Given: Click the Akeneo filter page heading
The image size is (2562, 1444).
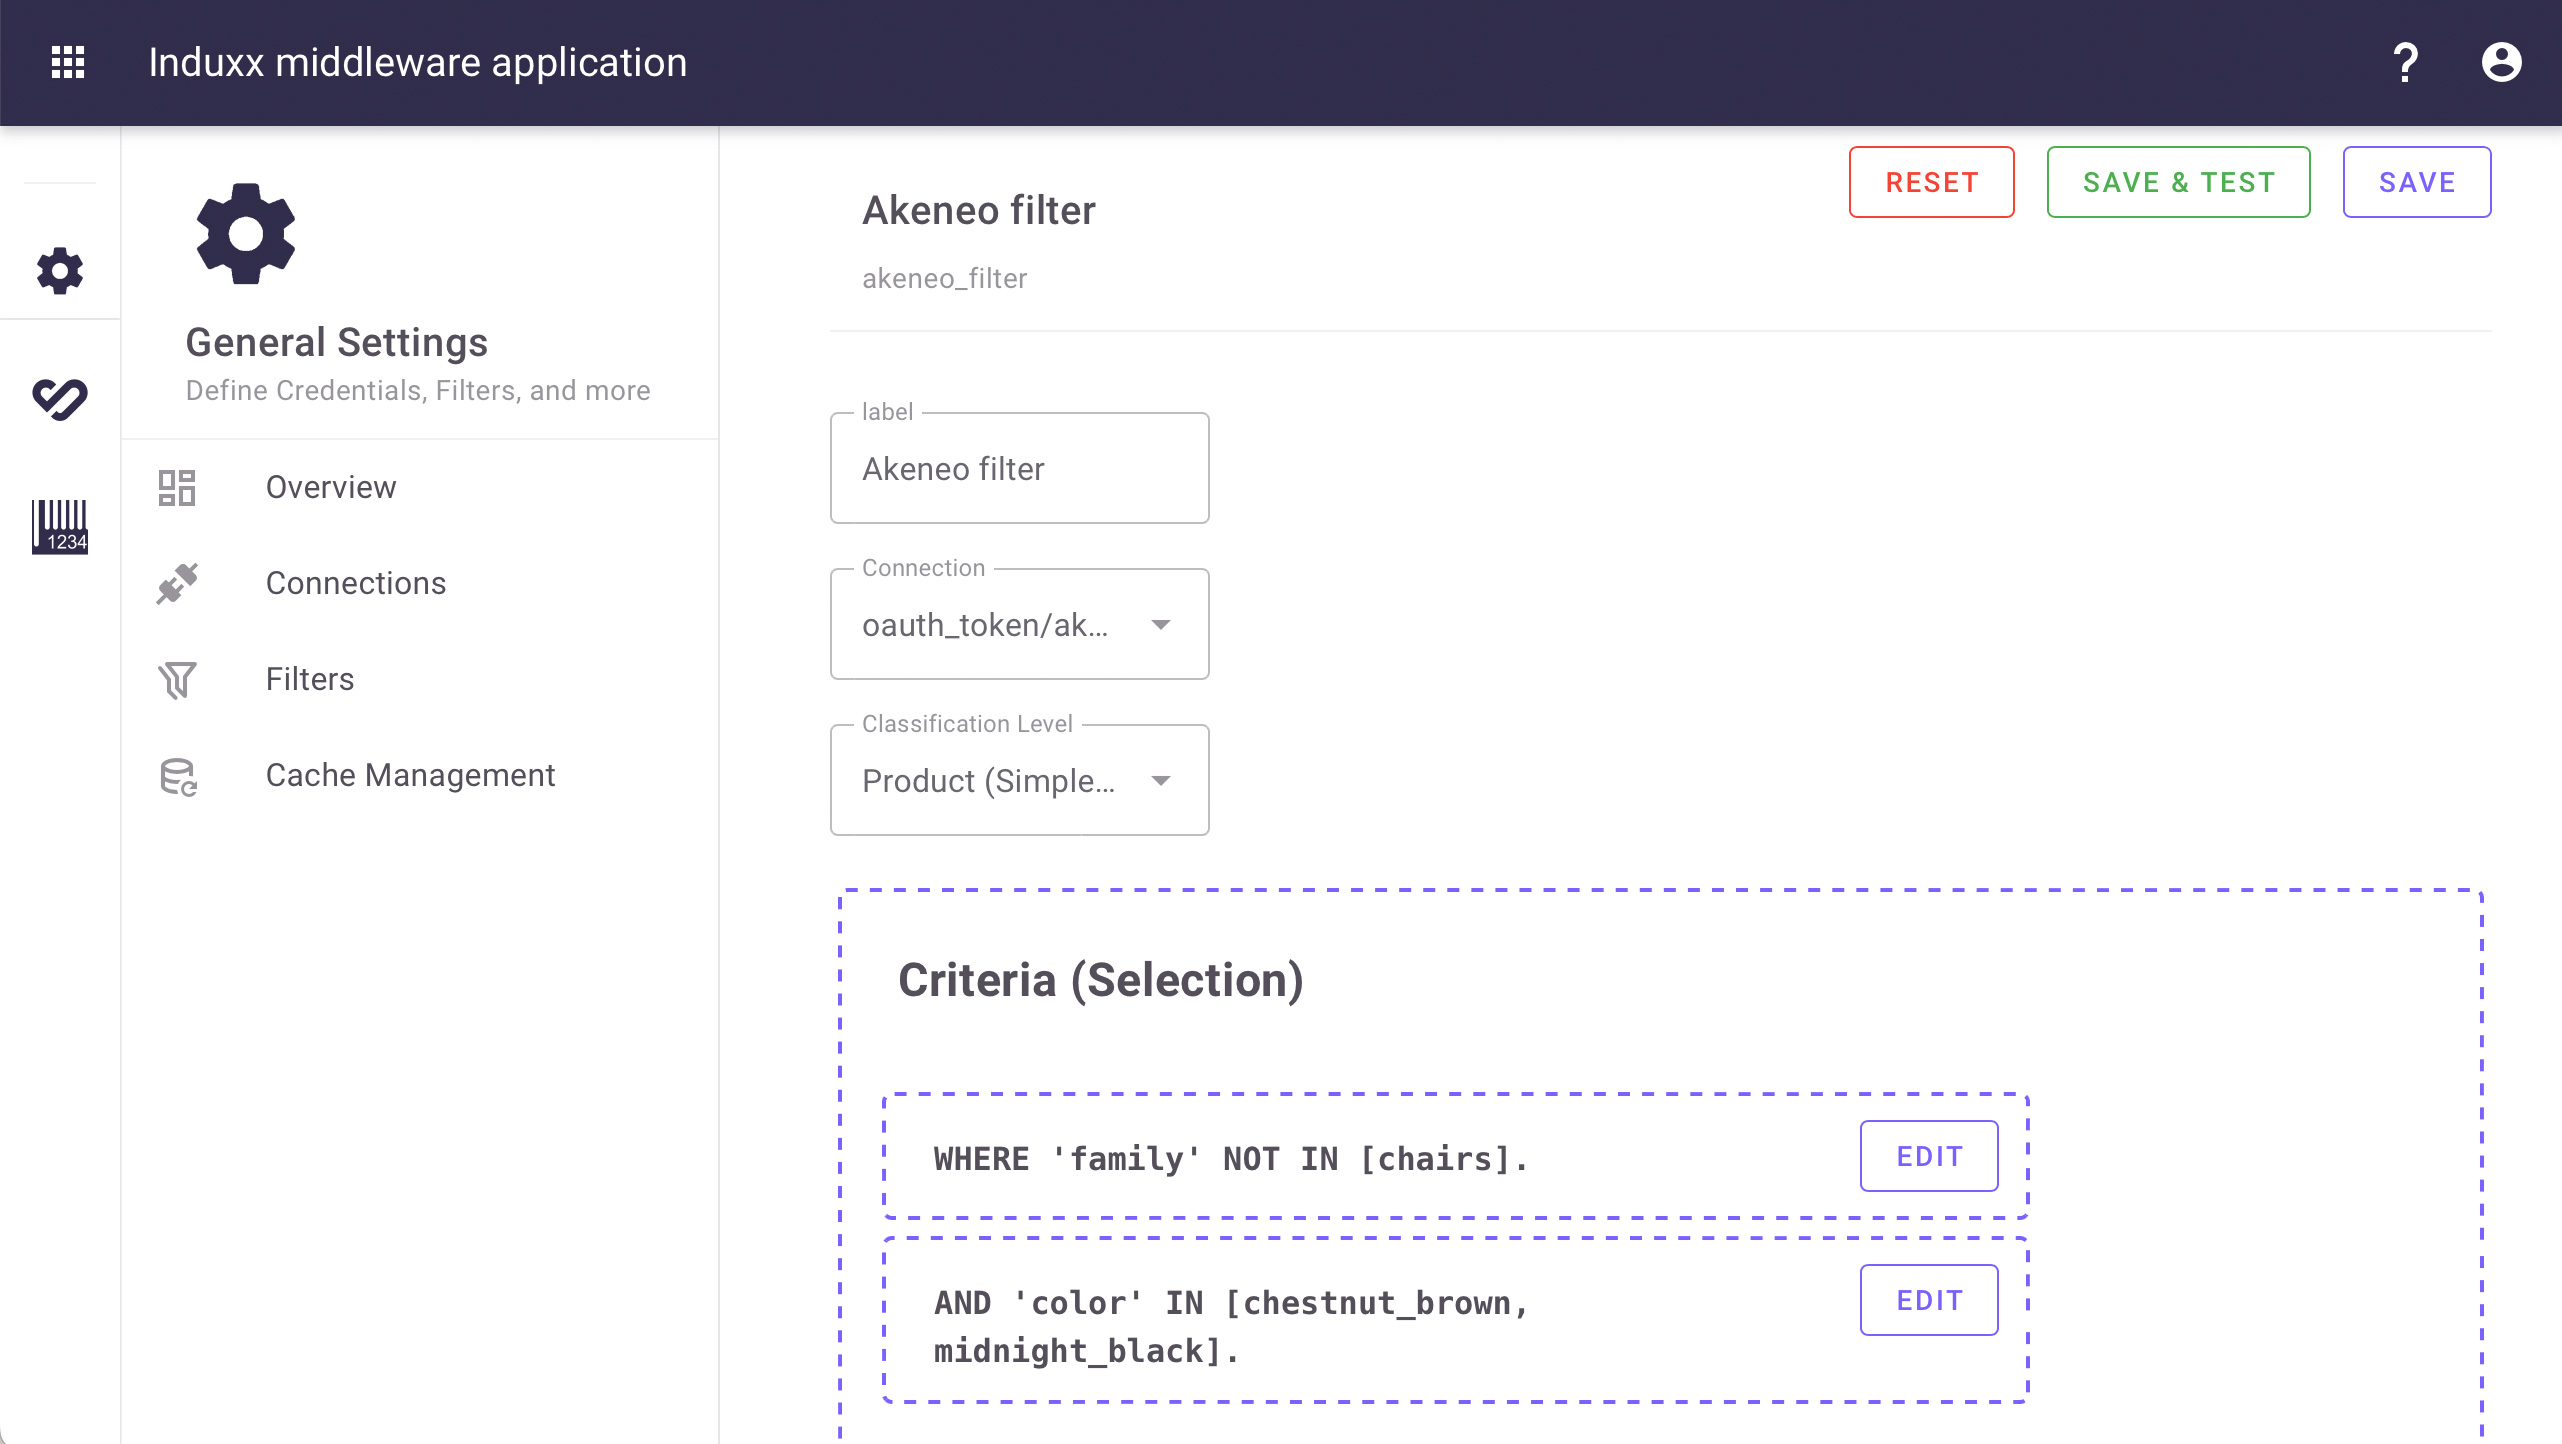Looking at the screenshot, I should point(979,210).
